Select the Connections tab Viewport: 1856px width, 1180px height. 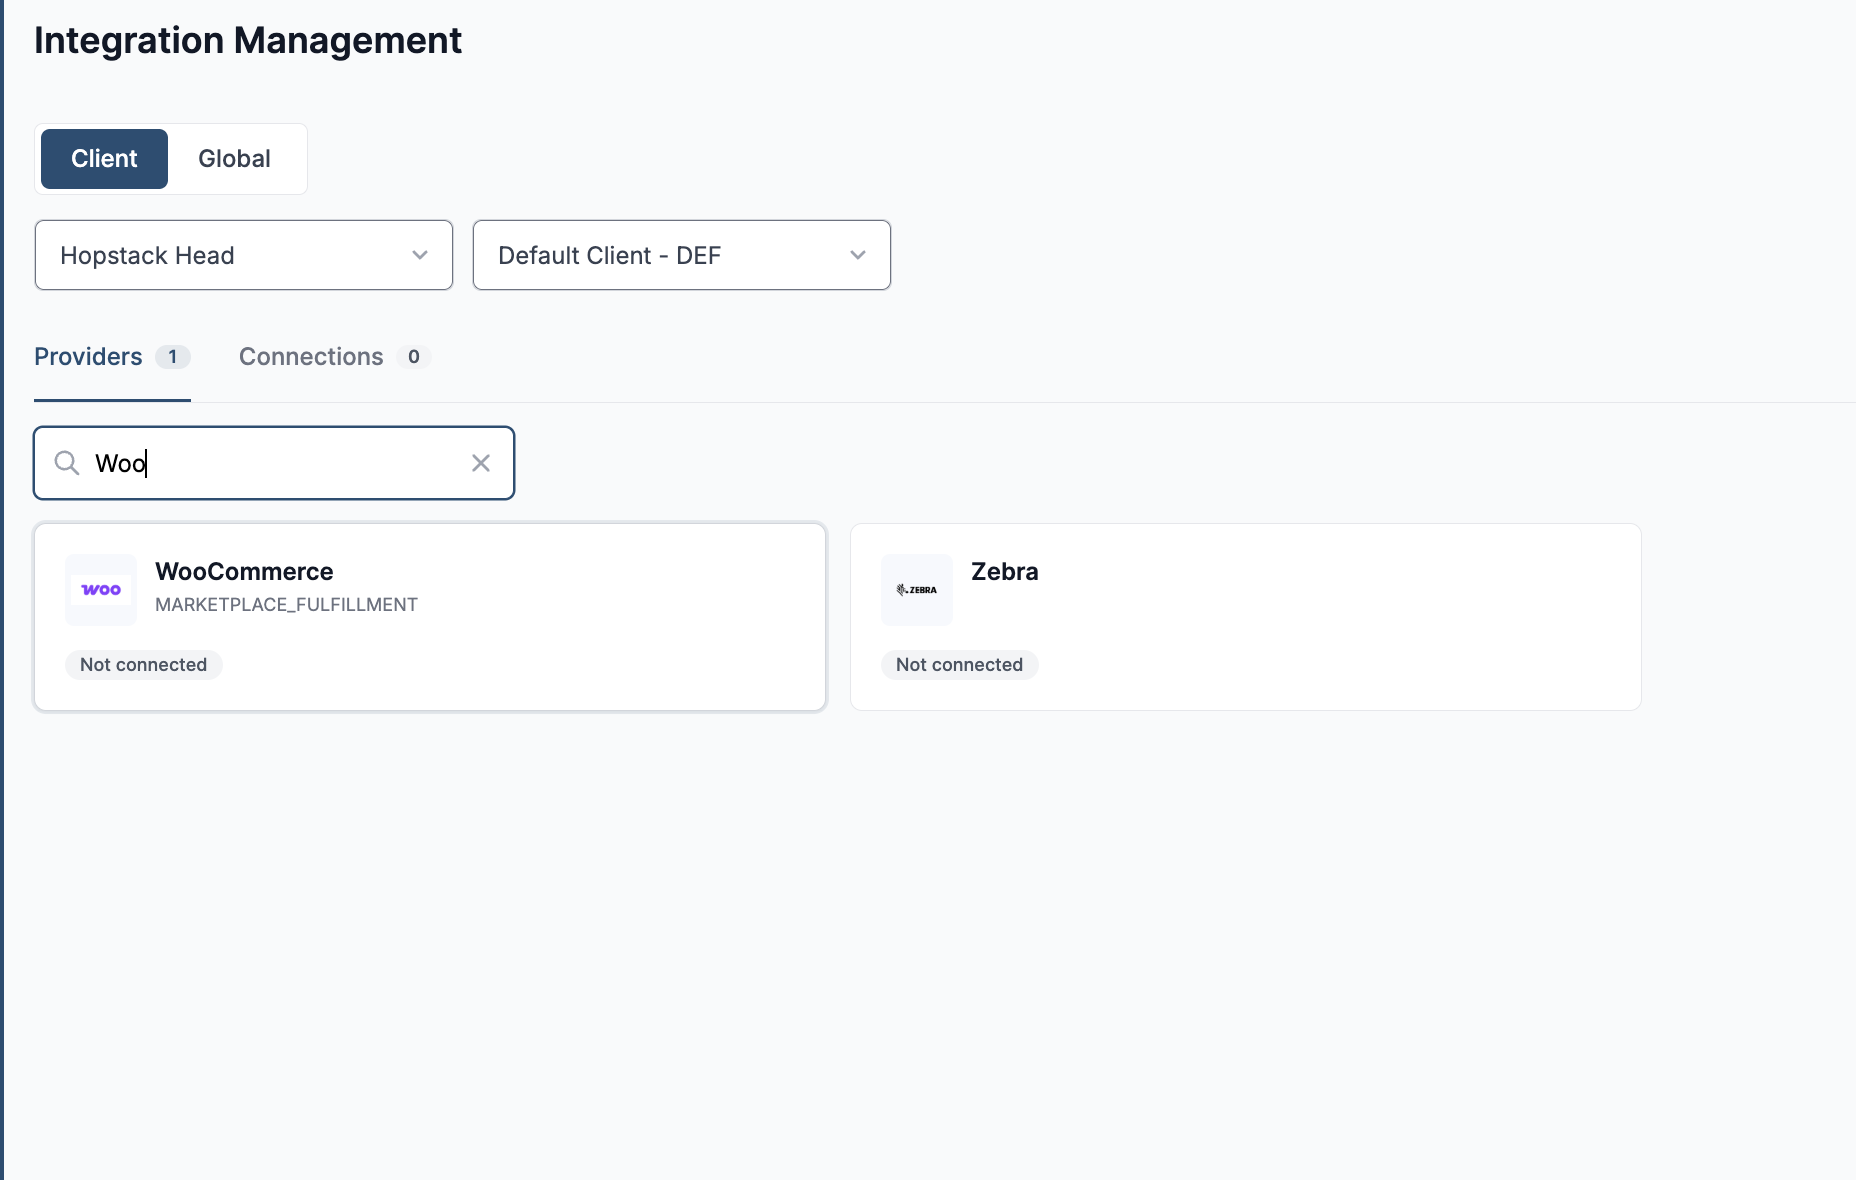(x=335, y=357)
